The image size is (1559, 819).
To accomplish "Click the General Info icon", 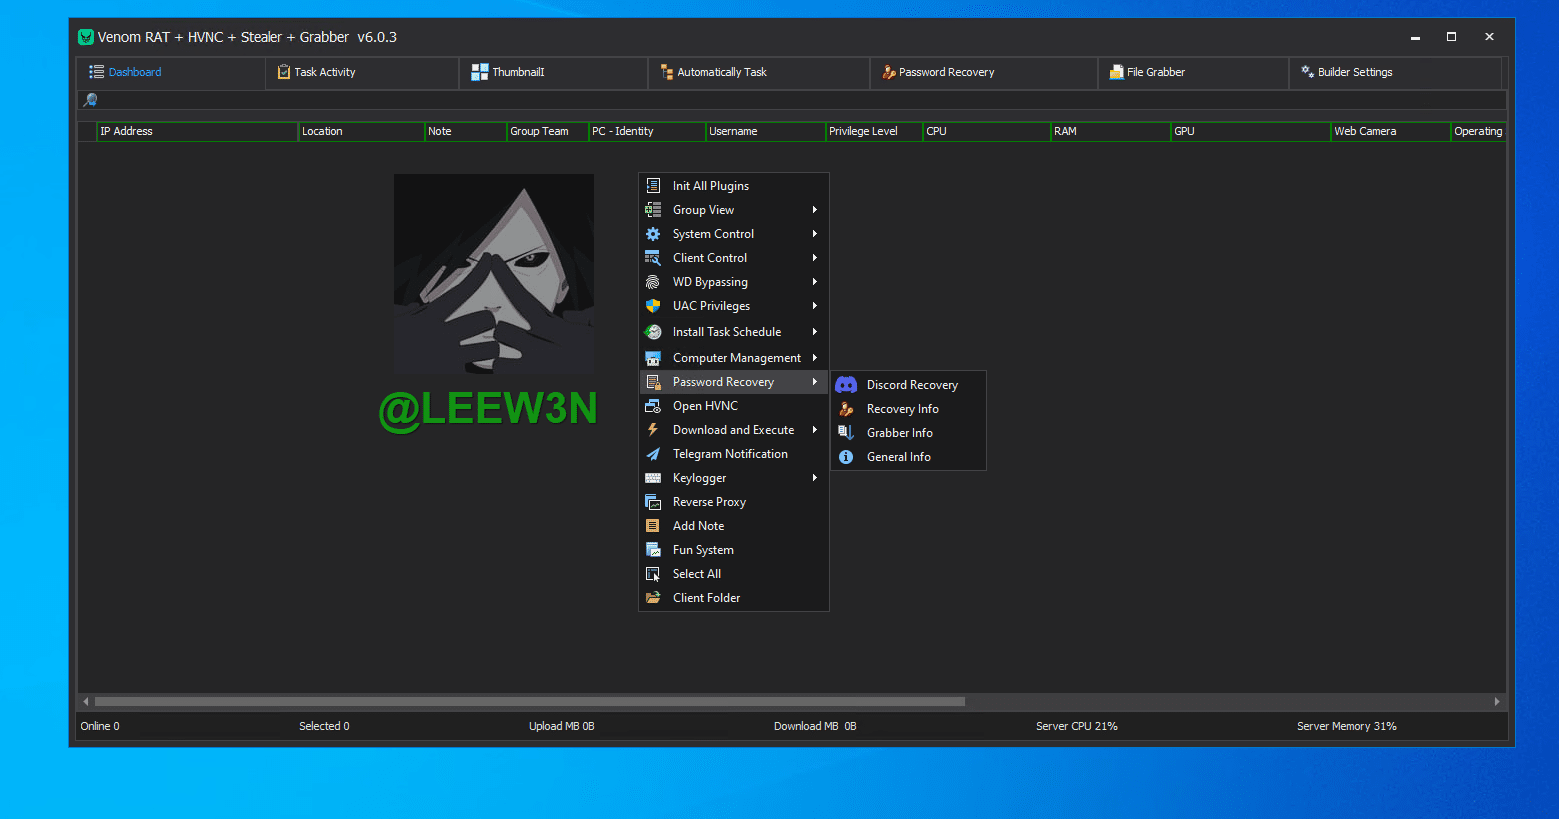I will (x=846, y=457).
